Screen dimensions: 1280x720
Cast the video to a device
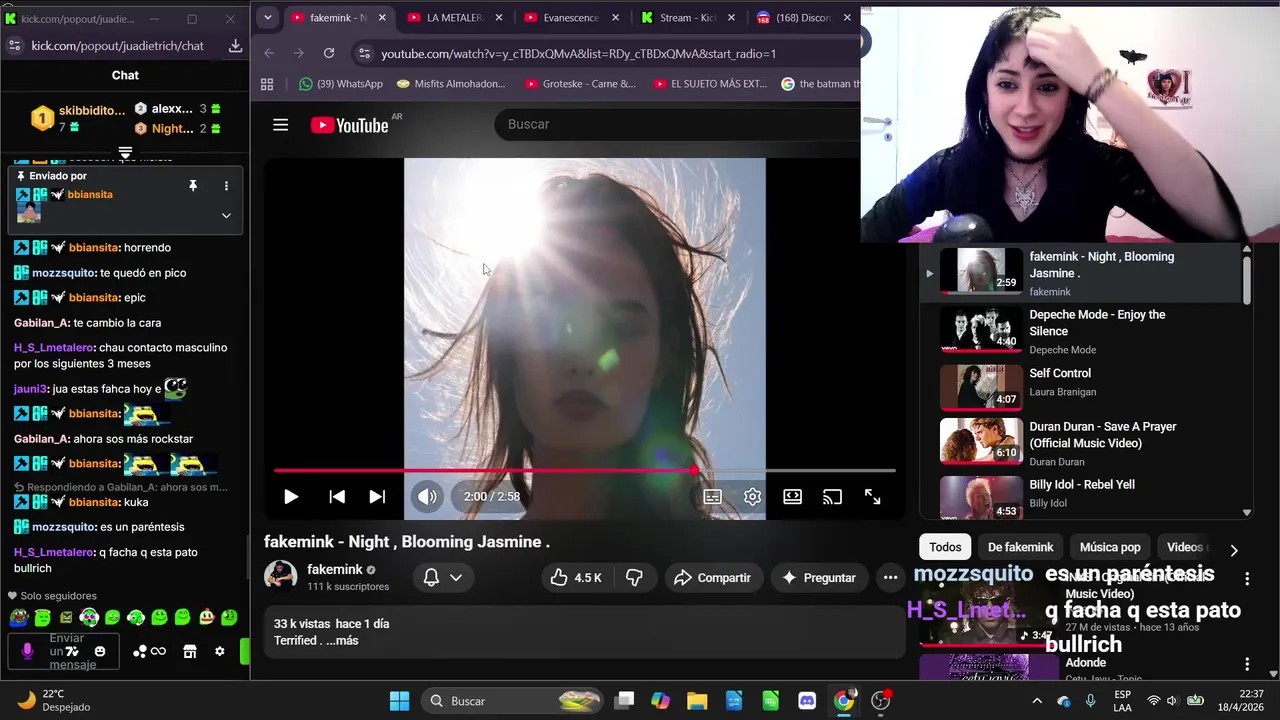pyautogui.click(x=832, y=496)
